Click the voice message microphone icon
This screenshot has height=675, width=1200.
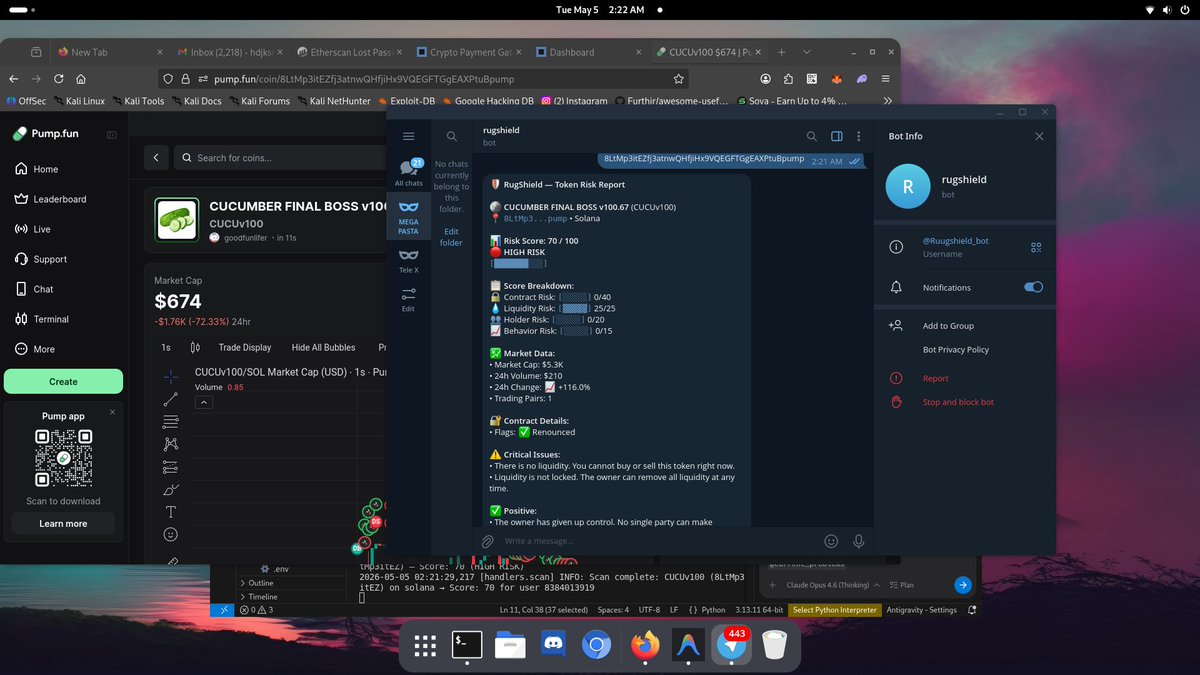(x=858, y=541)
